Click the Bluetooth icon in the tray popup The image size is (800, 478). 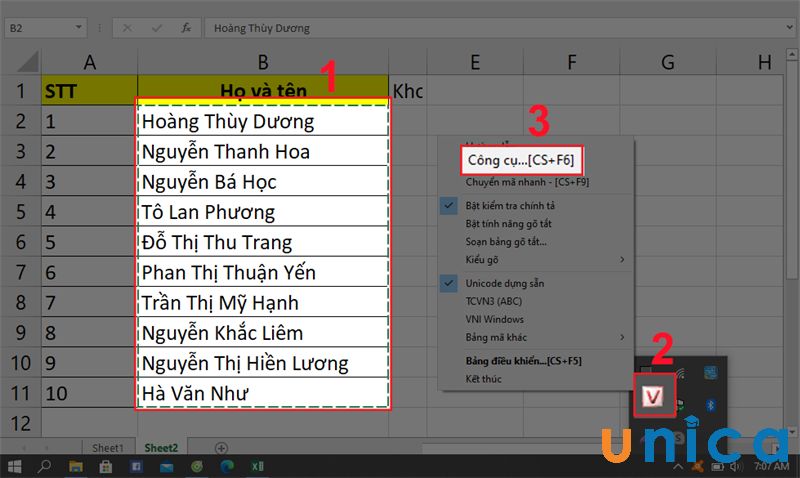pyautogui.click(x=710, y=406)
